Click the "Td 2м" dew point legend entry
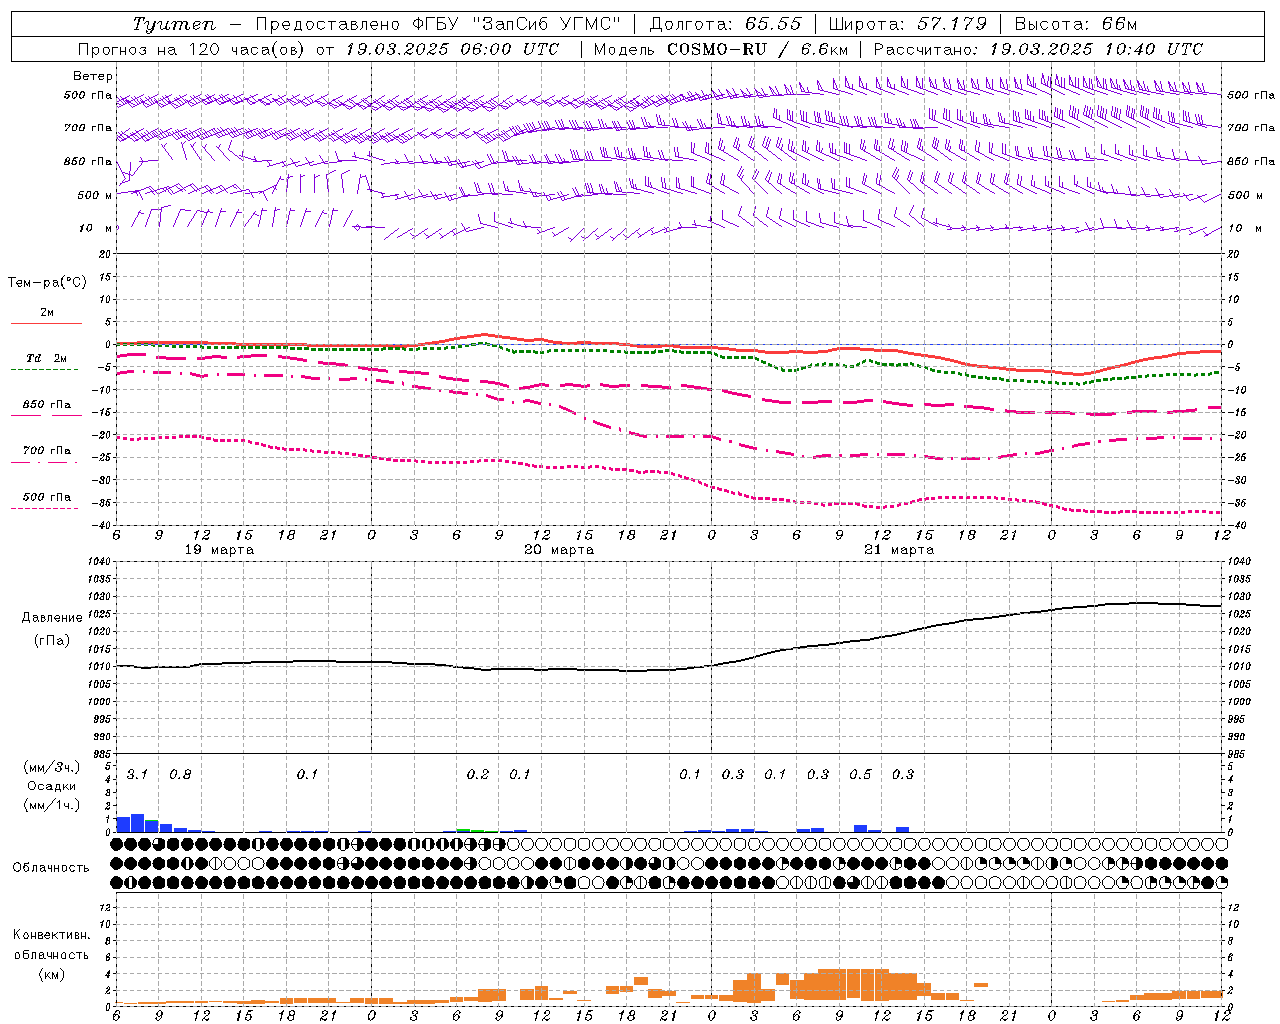This screenshot has height=1024, width=1280. [47, 358]
